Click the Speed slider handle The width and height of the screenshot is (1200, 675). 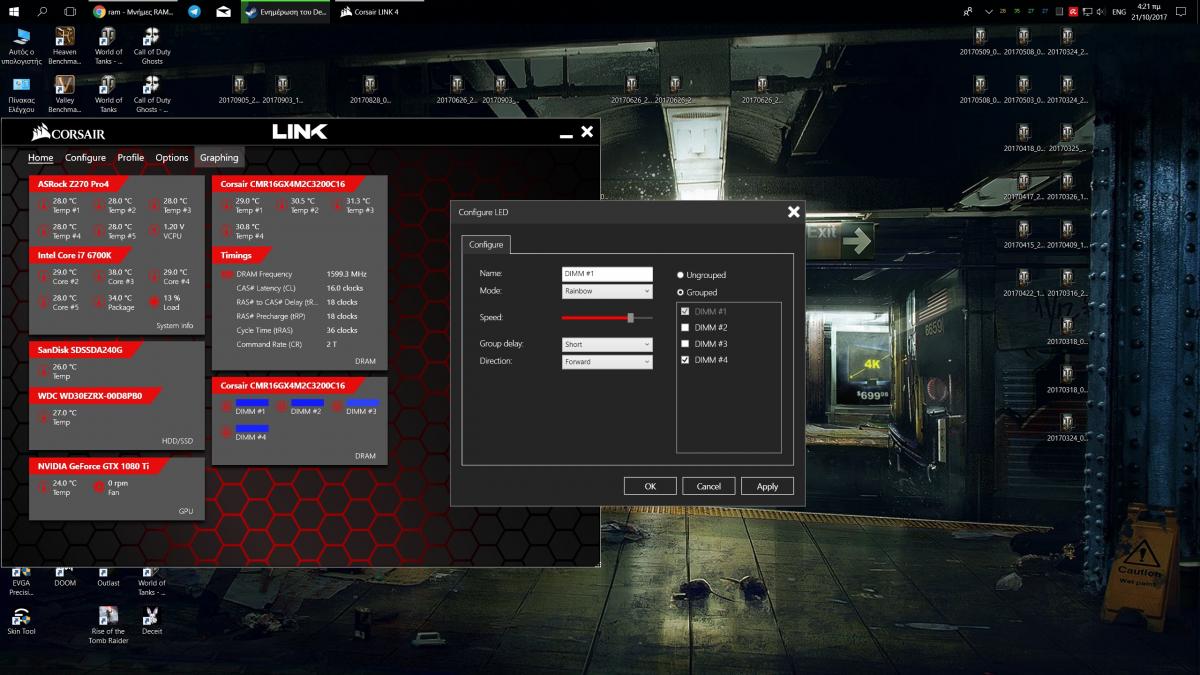point(630,317)
